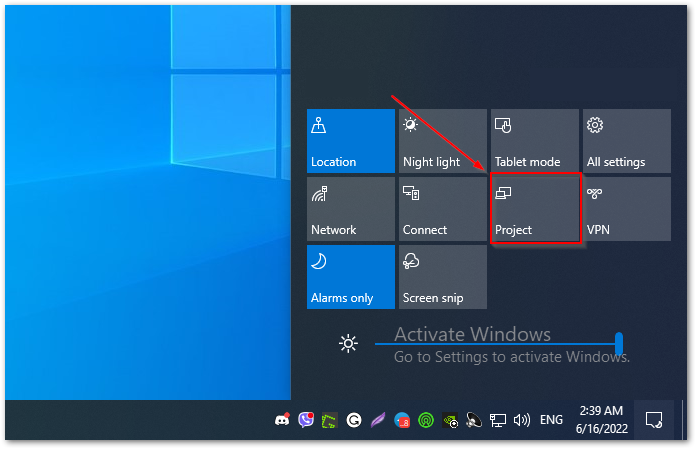Start a Screen snip from quick actions

click(443, 277)
